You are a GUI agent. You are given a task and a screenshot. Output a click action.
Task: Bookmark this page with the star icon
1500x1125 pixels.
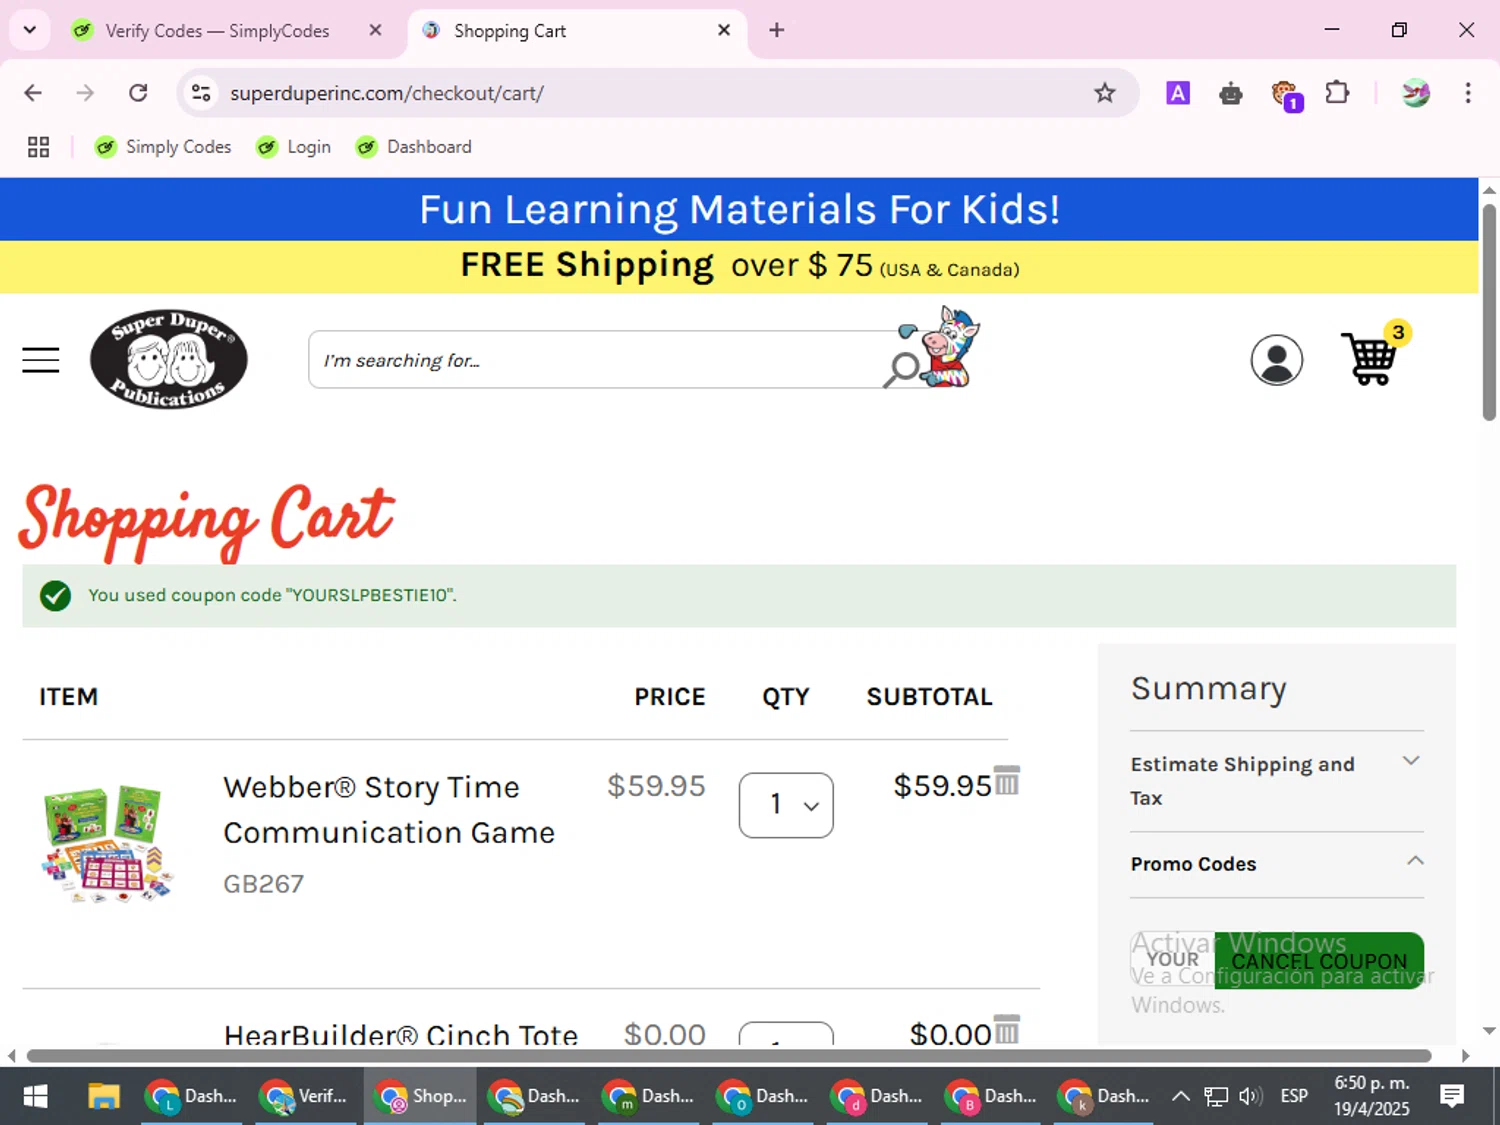(x=1104, y=93)
